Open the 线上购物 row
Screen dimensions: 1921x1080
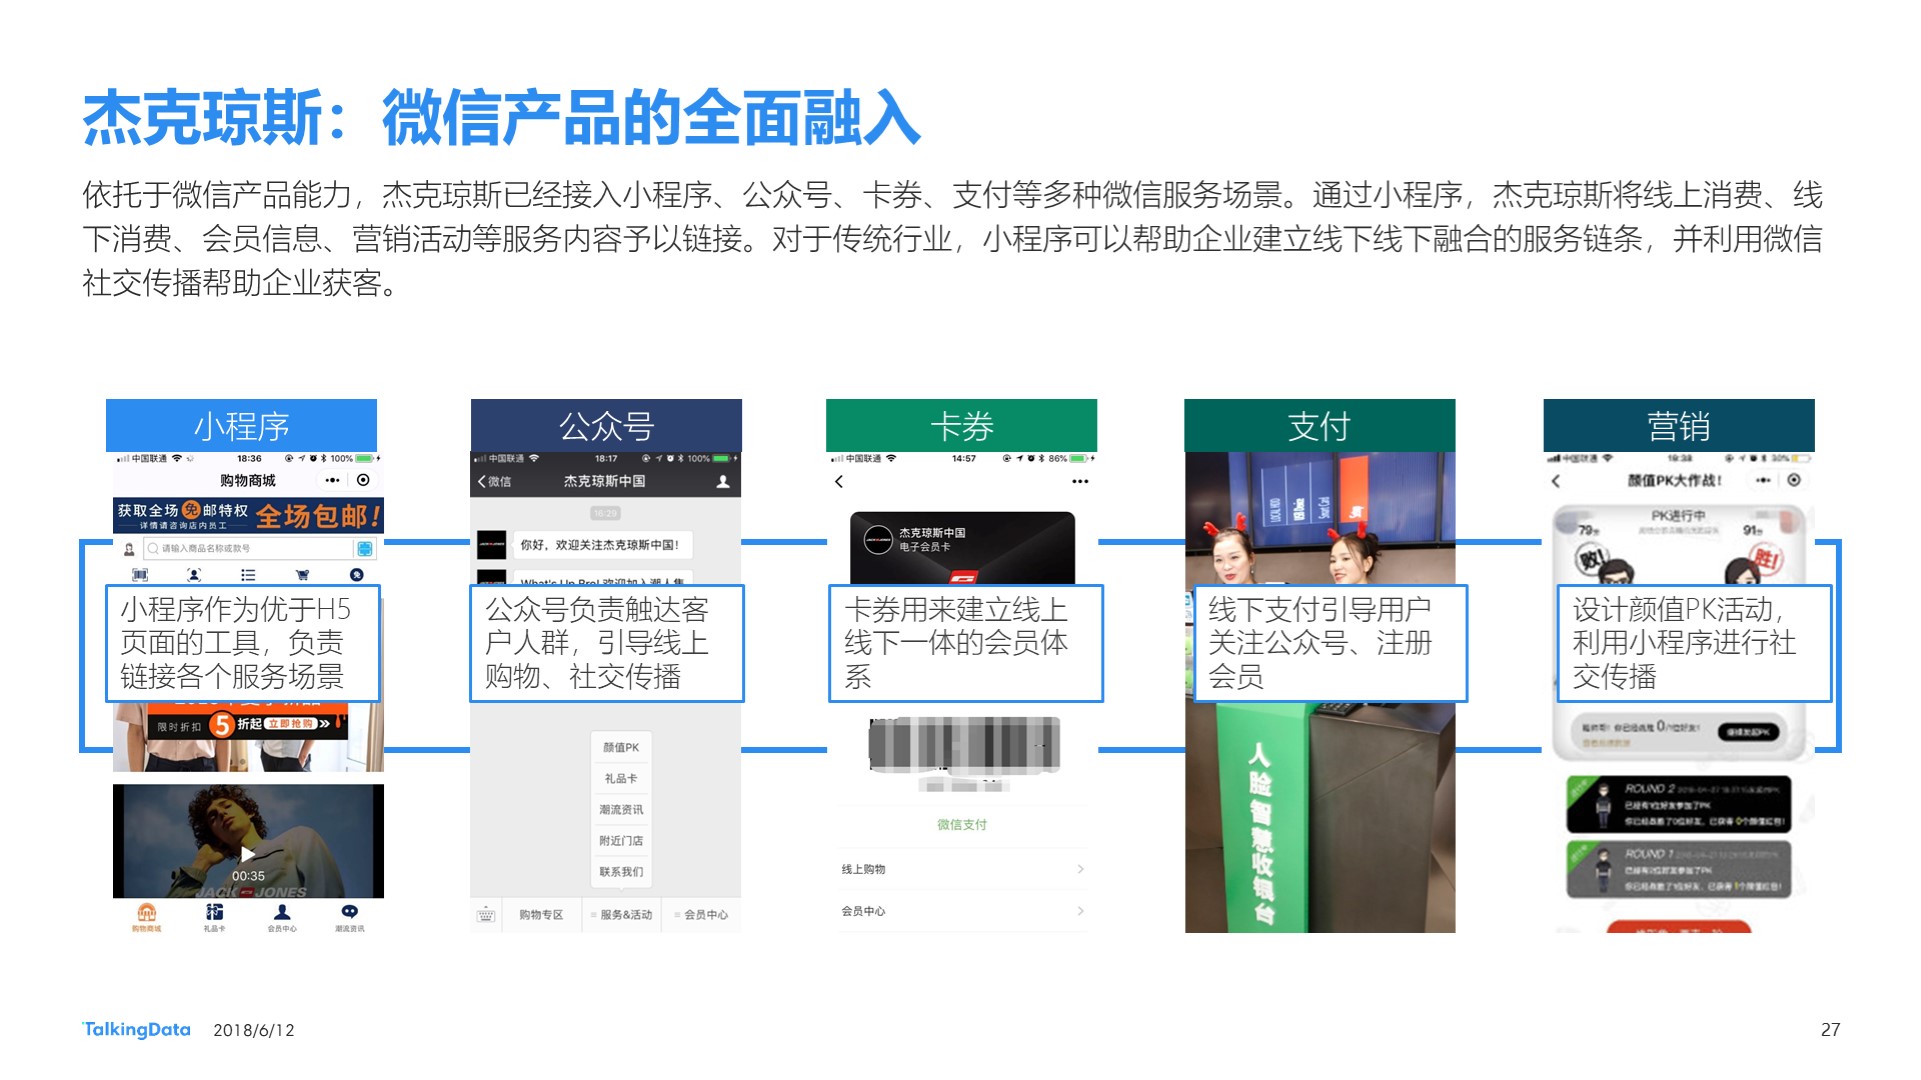coord(963,869)
